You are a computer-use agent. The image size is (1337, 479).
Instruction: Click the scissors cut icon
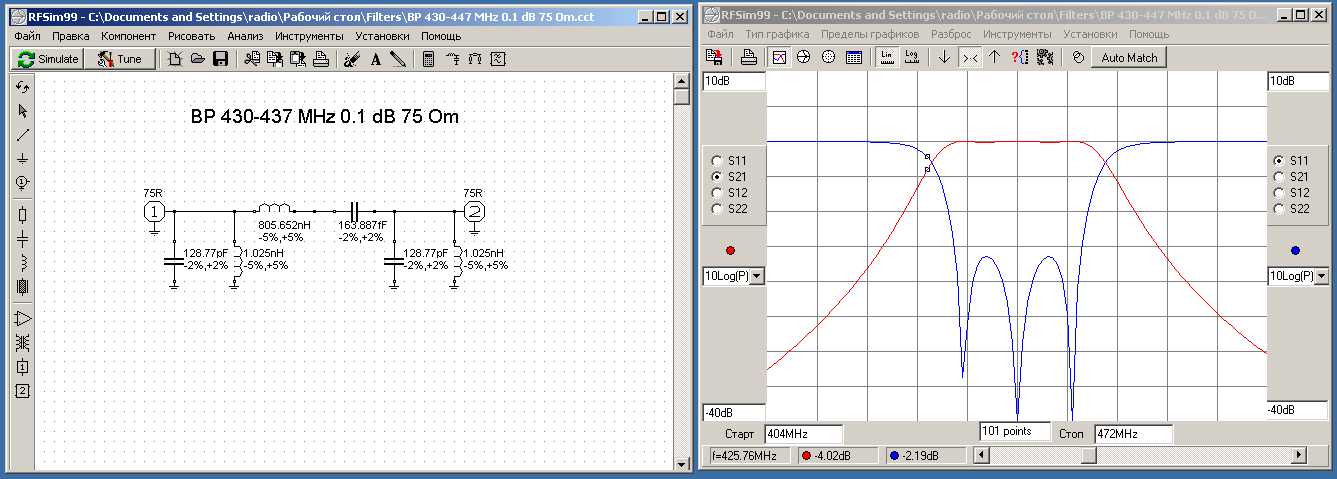tap(251, 59)
